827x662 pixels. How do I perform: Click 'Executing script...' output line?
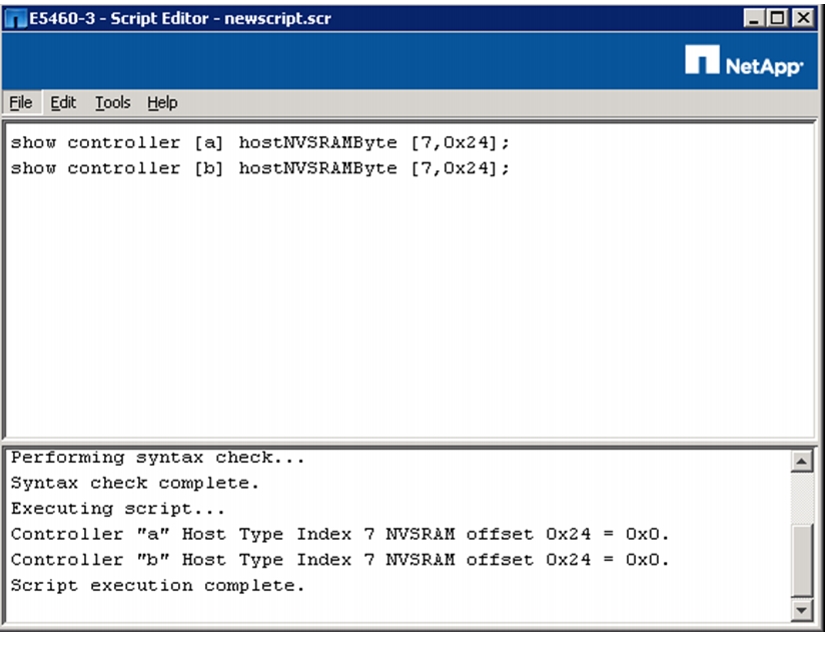pos(118,509)
